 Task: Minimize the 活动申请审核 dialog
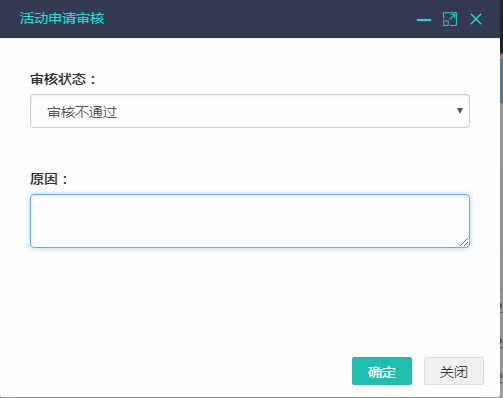tap(424, 20)
